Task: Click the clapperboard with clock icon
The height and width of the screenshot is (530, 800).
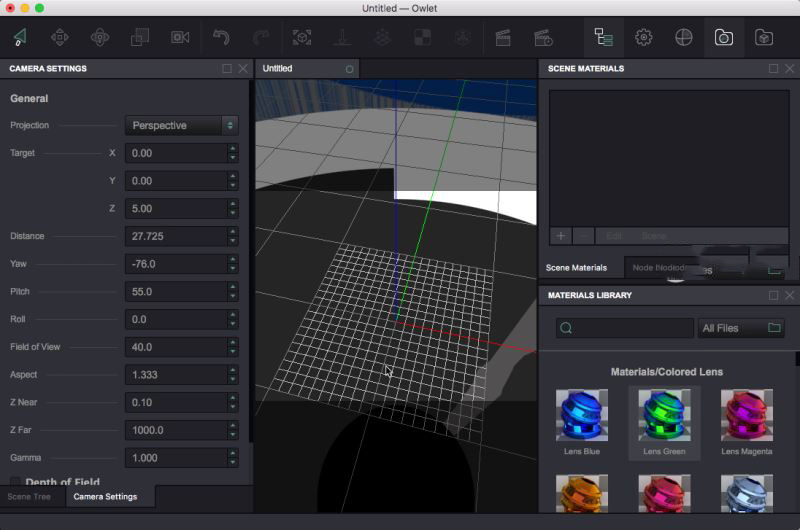Action: (543, 38)
